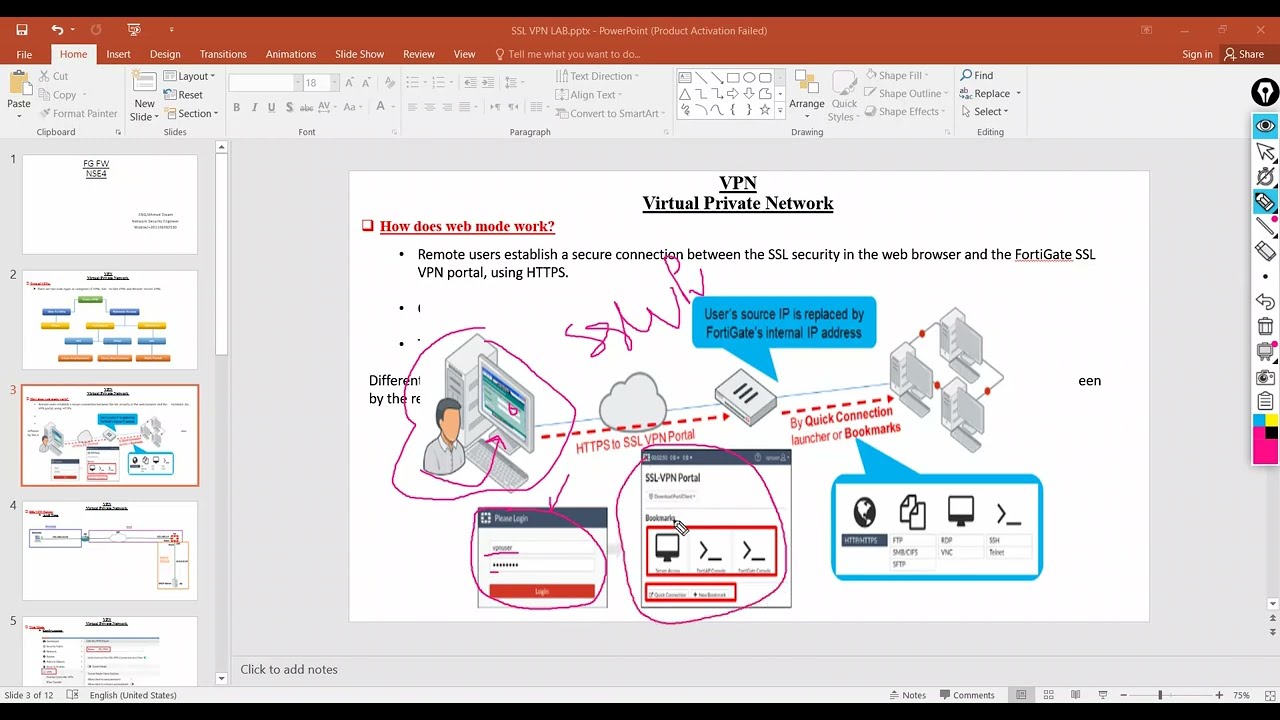Click the Share button

click(x=1244, y=54)
